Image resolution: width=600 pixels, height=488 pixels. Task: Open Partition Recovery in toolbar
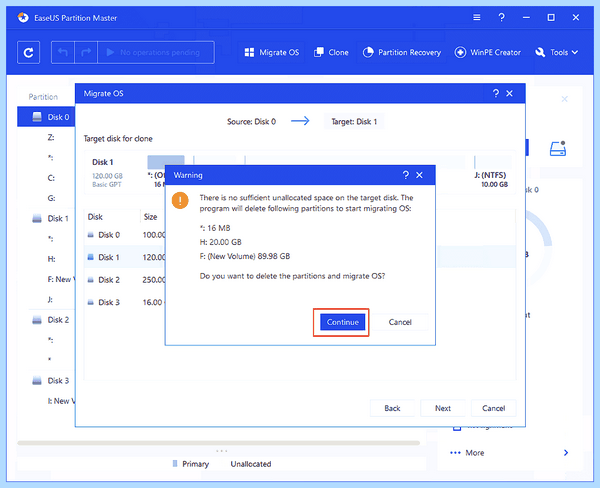tap(402, 52)
